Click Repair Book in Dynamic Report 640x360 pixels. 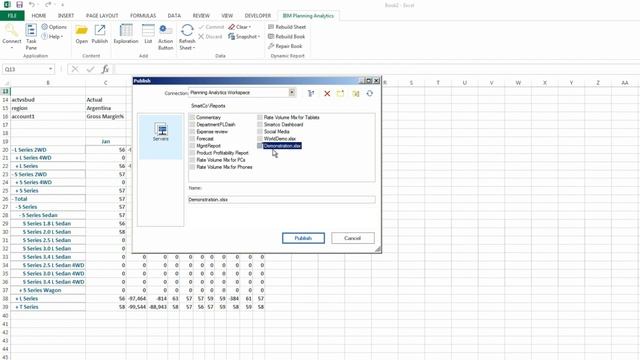click(285, 46)
